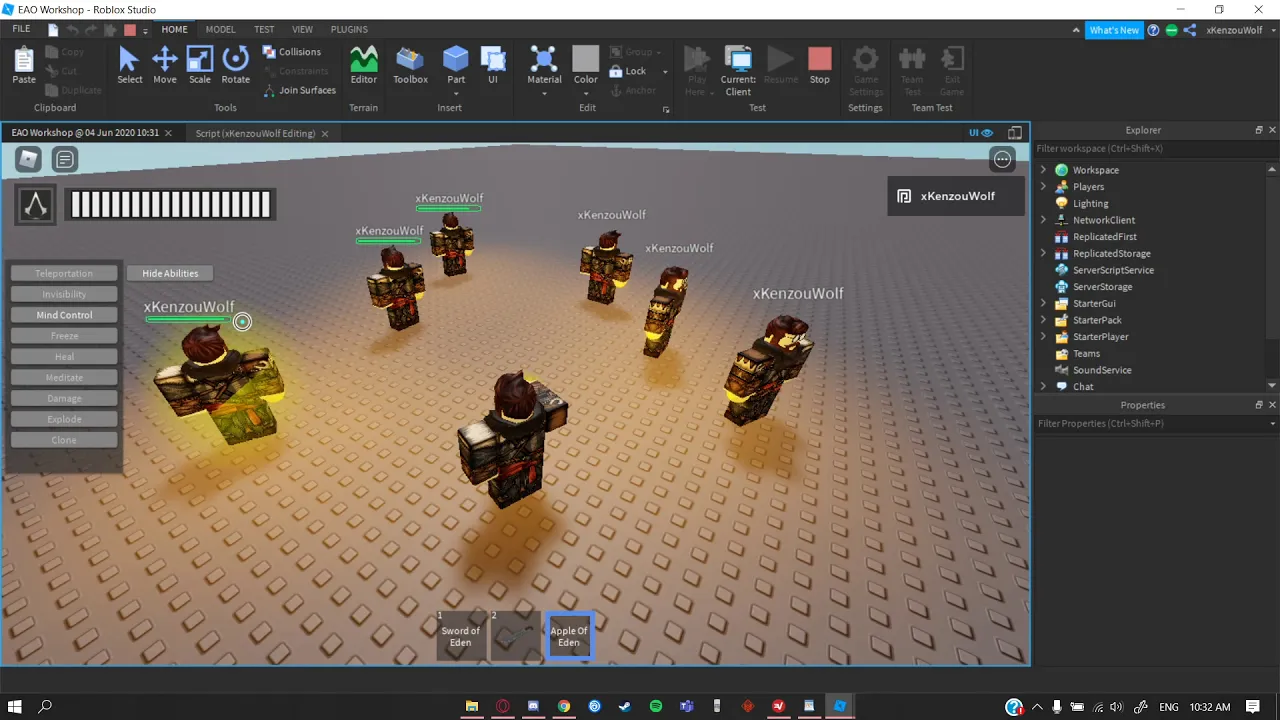Viewport: 1280px width, 720px height.
Task: Click the Assassin emblem icon in game
Action: pyautogui.click(x=36, y=204)
